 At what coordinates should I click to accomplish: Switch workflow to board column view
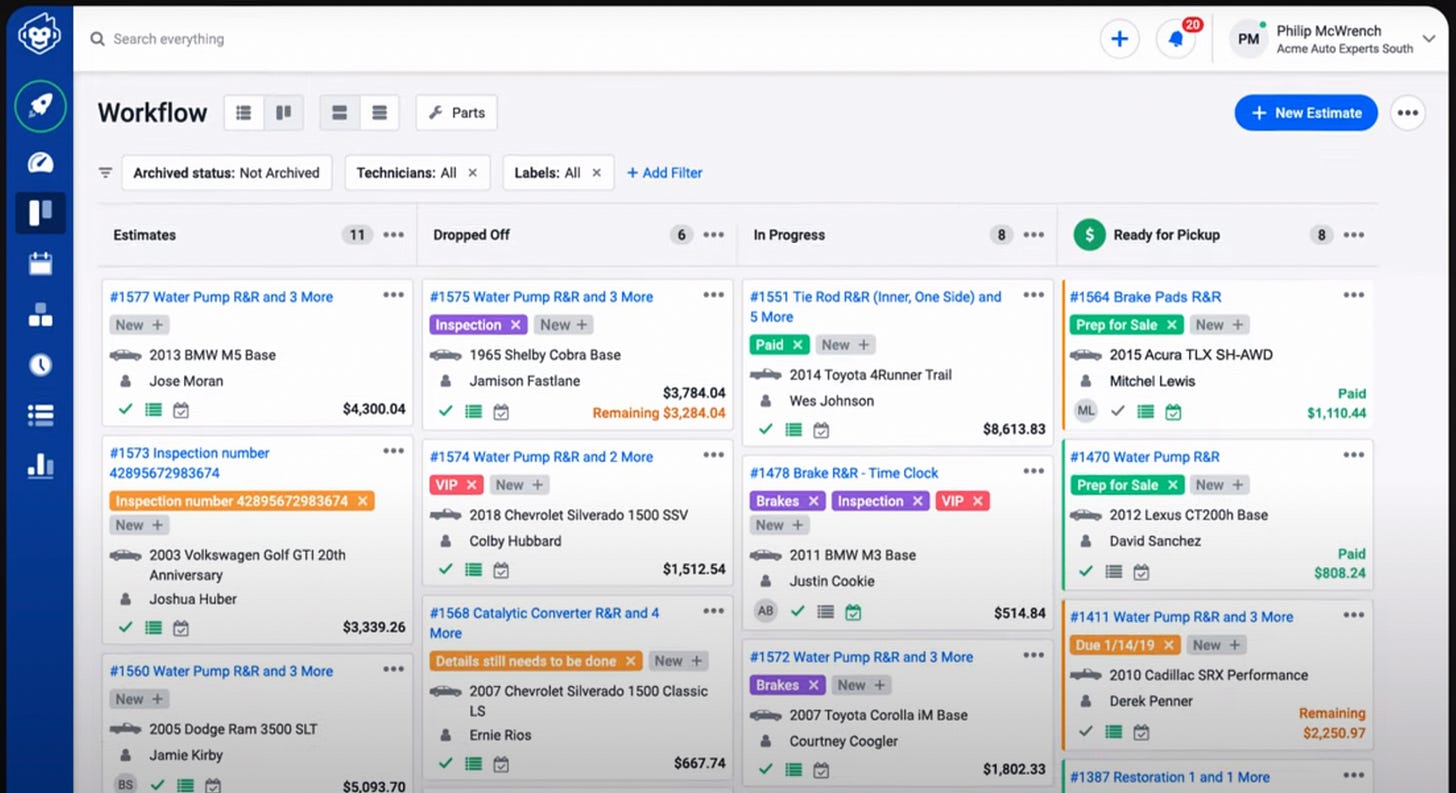coord(283,113)
